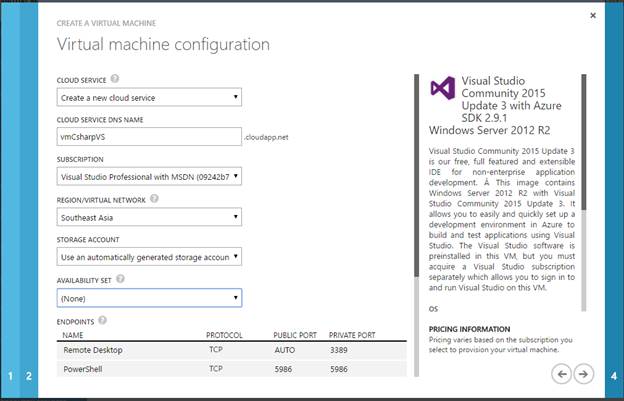Jump to wizard step 4

click(x=614, y=376)
